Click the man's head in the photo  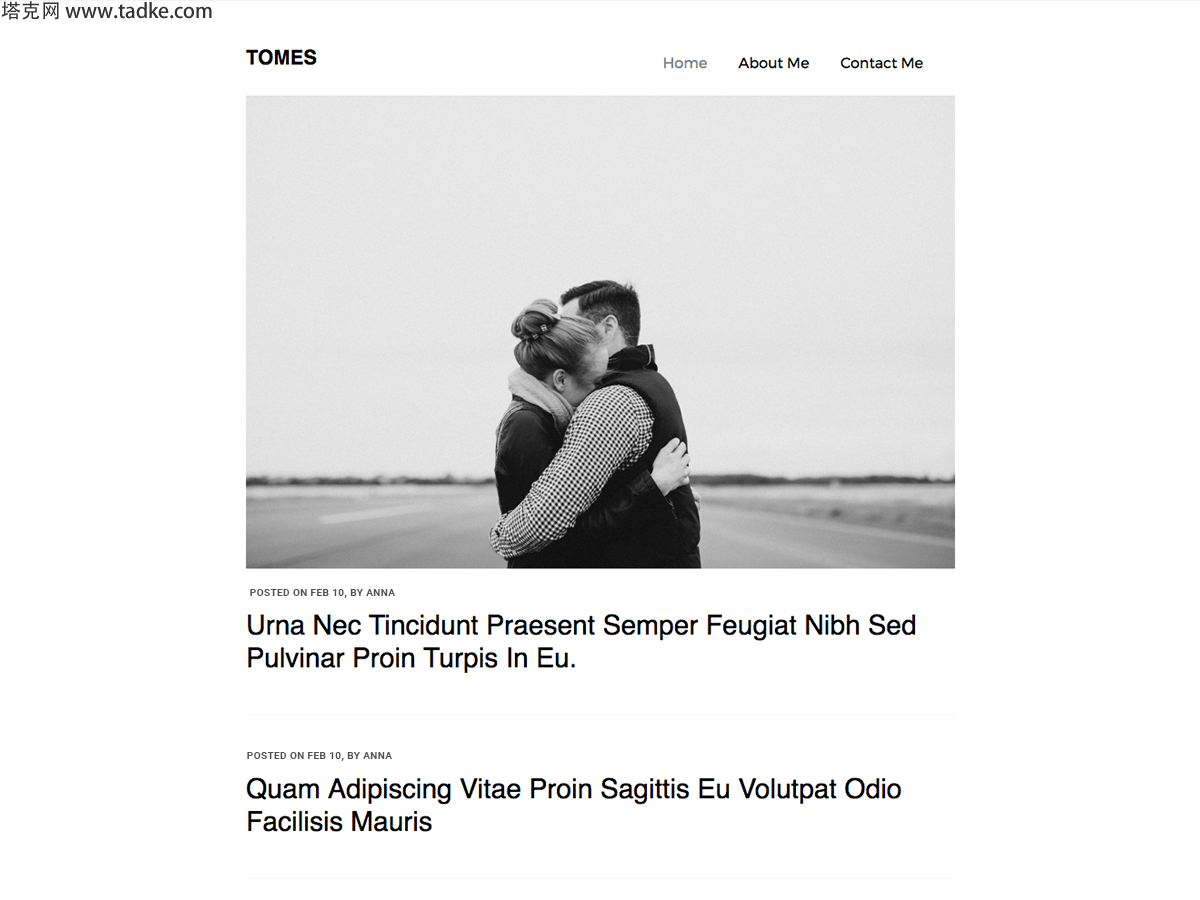pyautogui.click(x=605, y=310)
